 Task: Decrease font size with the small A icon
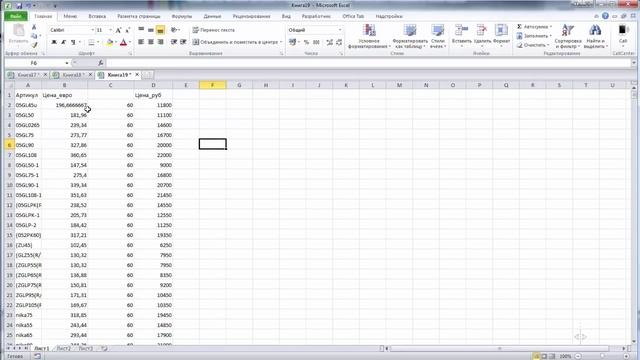[x=127, y=30]
